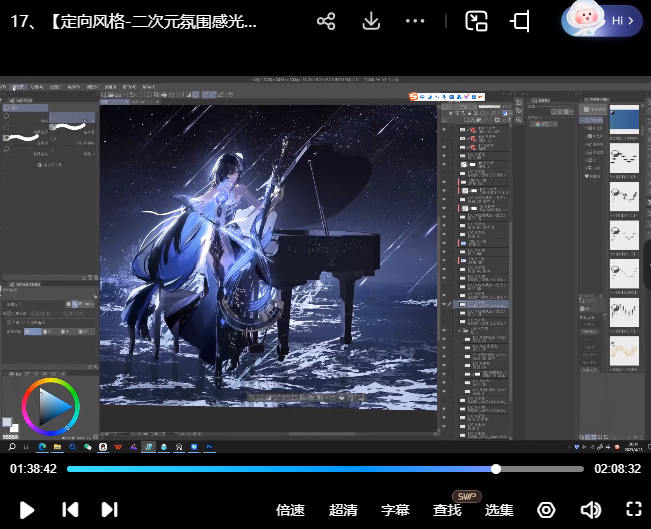
Task: Play the video using bottom play button
Action: coord(27,509)
